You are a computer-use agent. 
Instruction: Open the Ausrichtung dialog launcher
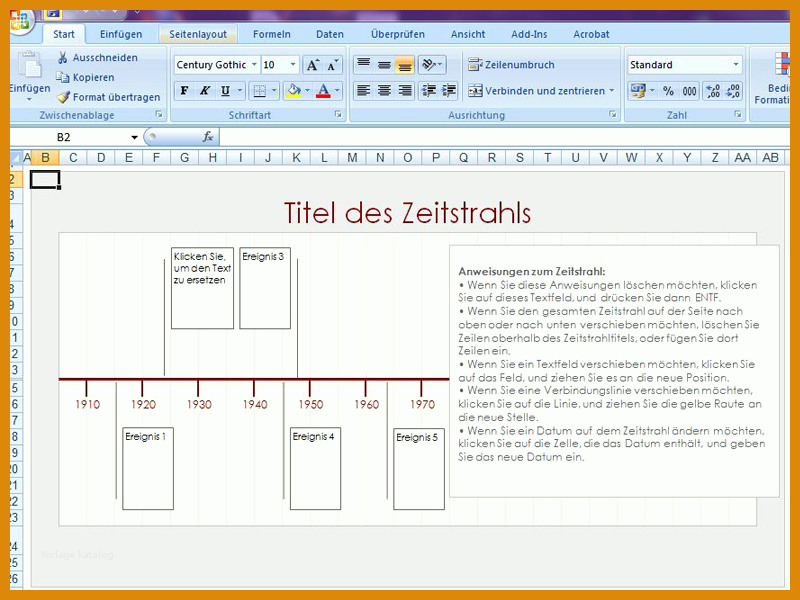pos(612,114)
